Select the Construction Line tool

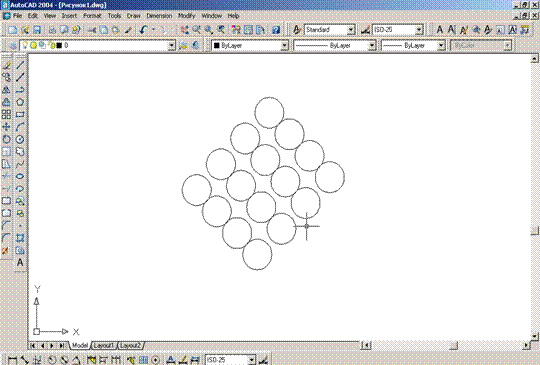20,78
